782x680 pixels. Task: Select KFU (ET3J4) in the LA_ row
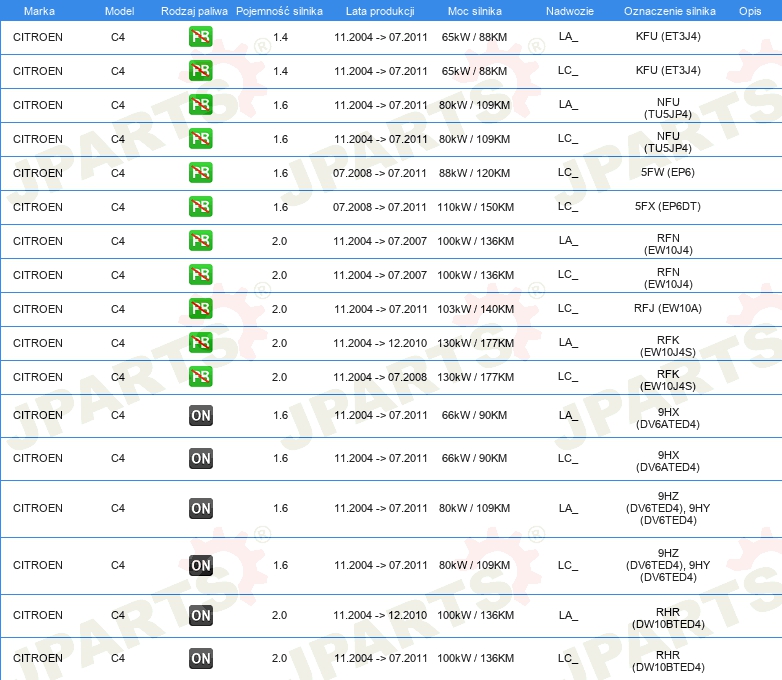[x=668, y=36]
